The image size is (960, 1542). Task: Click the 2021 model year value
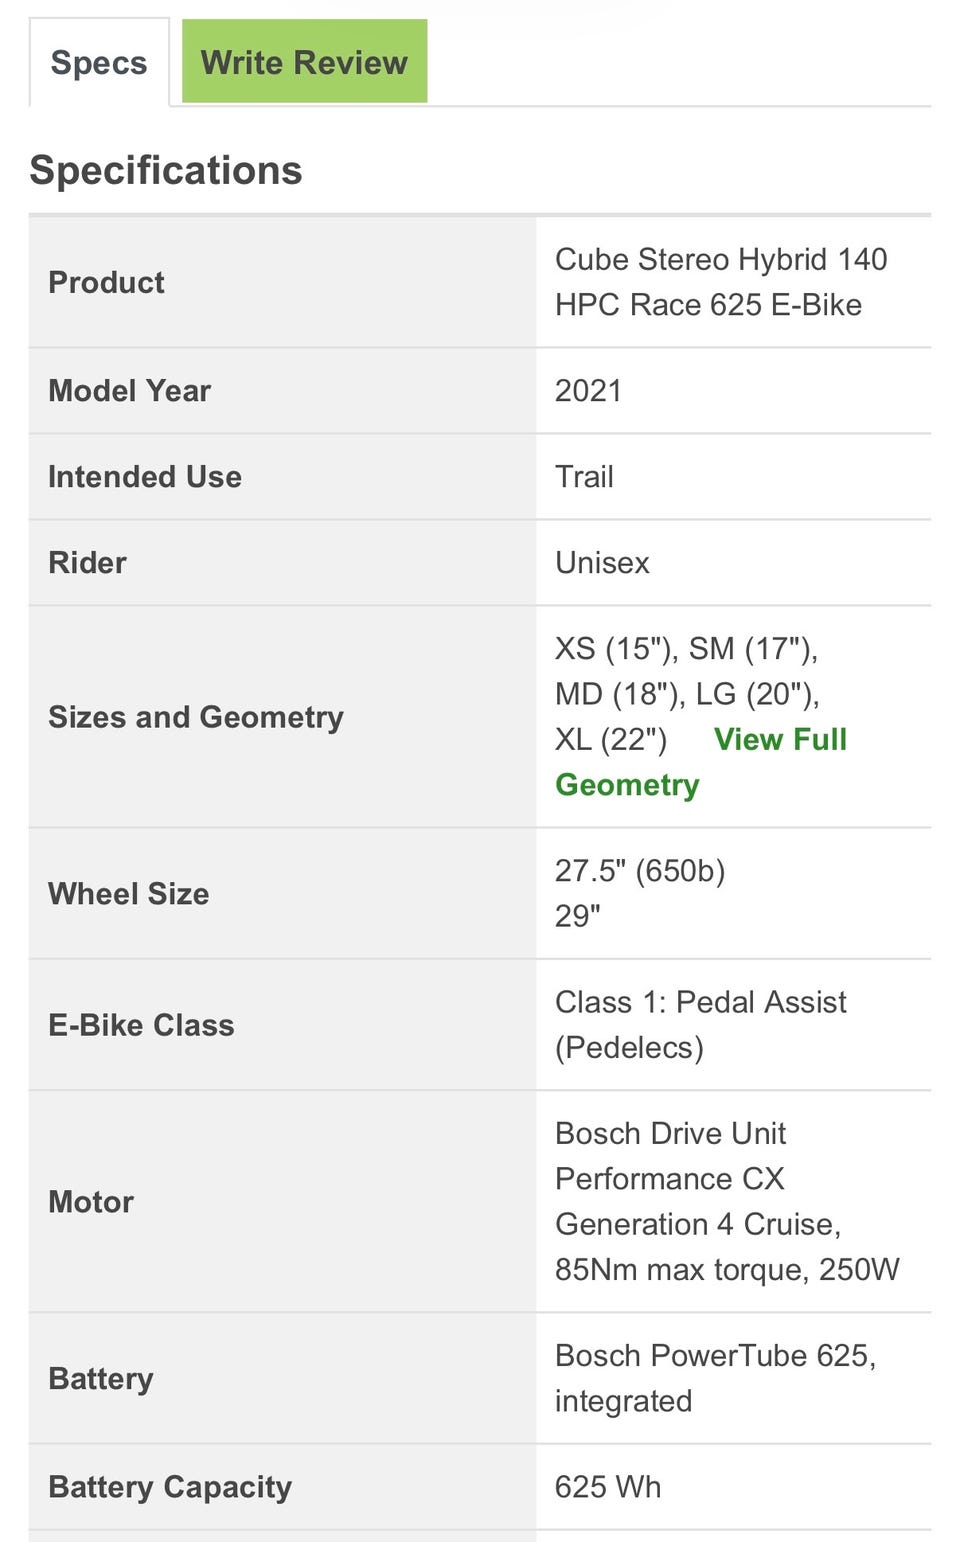(x=588, y=391)
